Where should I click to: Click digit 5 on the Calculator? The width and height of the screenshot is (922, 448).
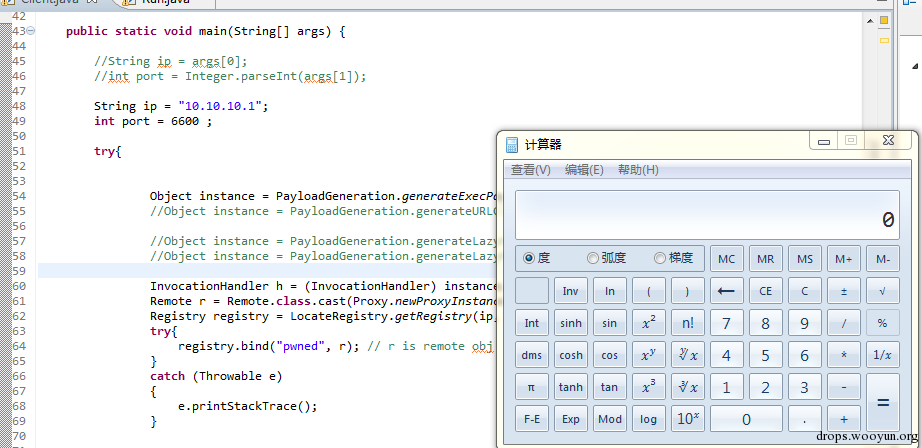click(766, 355)
